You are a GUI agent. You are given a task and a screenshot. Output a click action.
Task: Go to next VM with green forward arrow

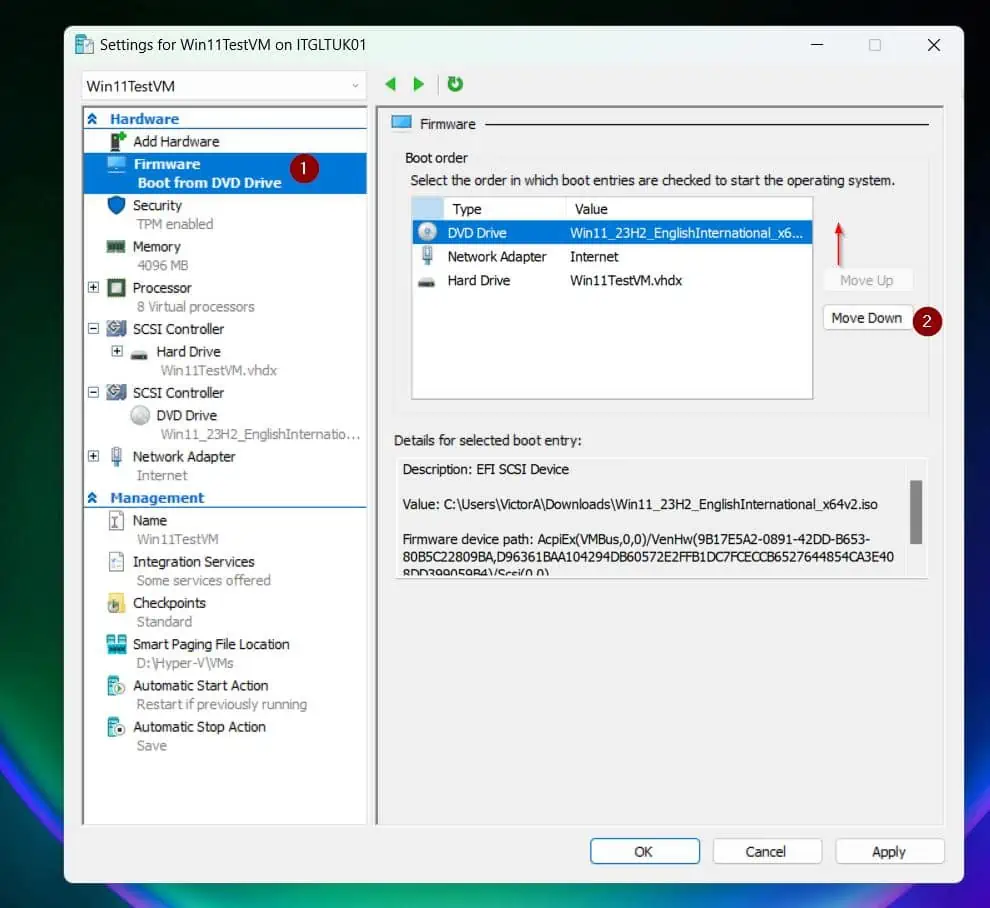coord(418,84)
